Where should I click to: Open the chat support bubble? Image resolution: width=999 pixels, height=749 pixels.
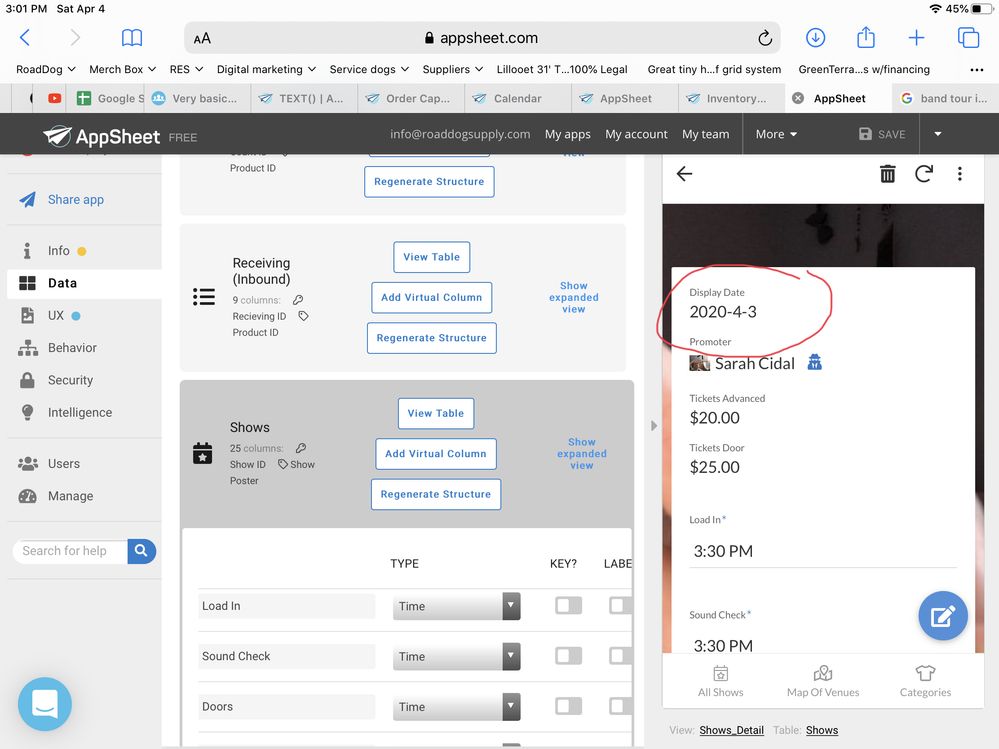pos(45,704)
